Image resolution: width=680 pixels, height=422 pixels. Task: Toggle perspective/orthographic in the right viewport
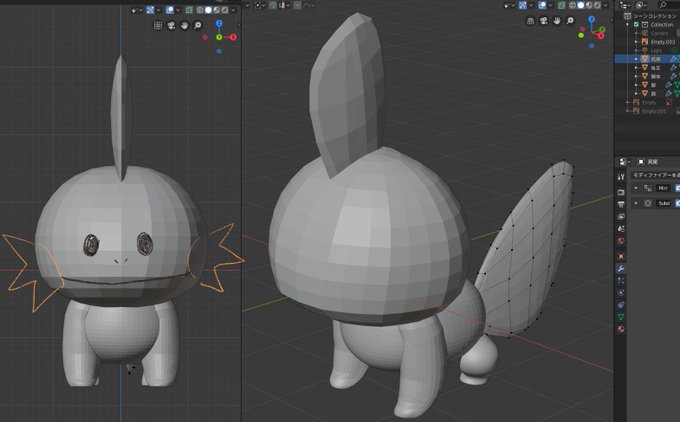coord(530,20)
